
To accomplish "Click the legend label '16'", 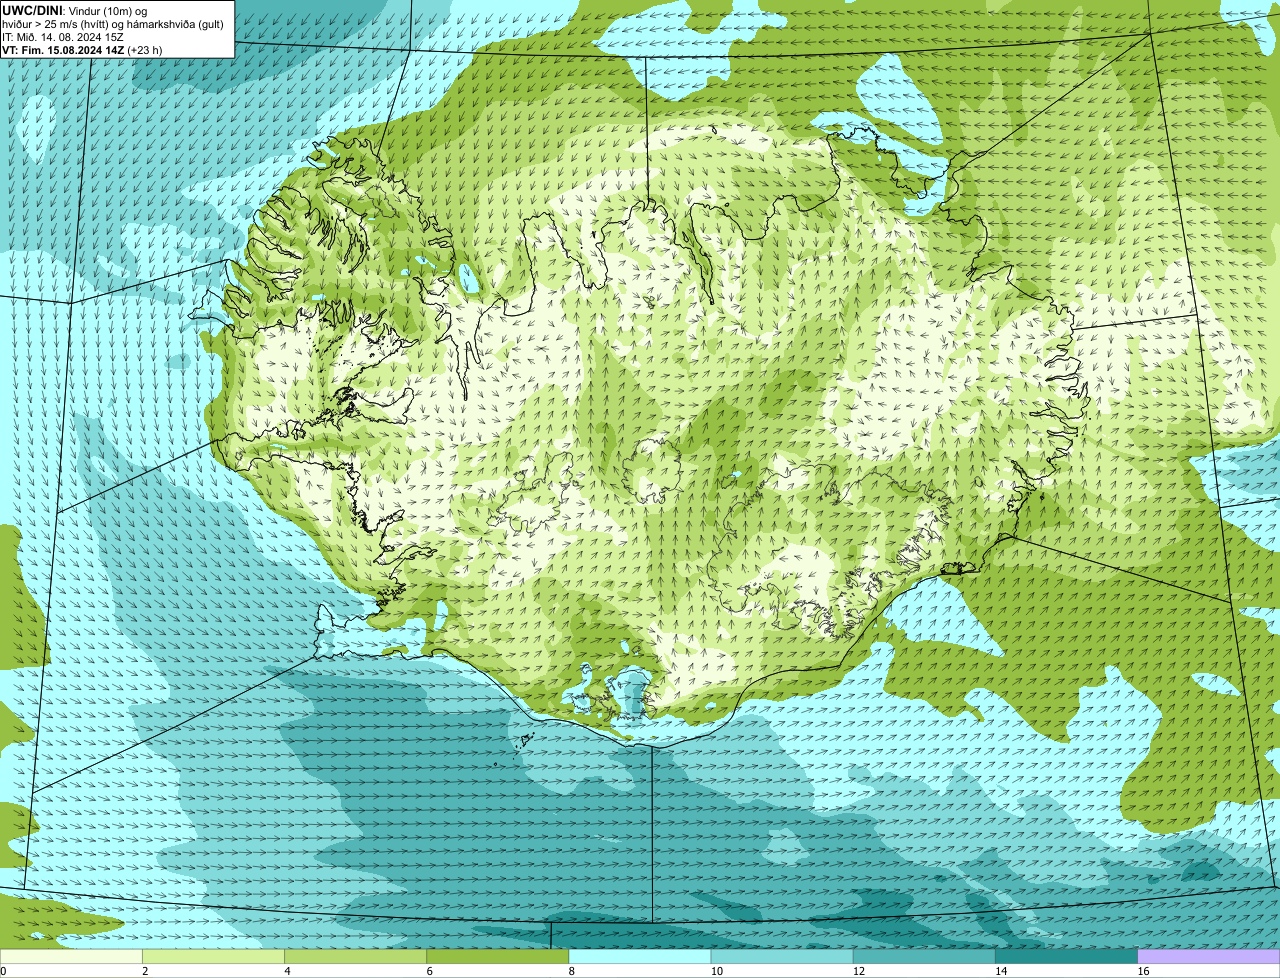I will click(1143, 971).
